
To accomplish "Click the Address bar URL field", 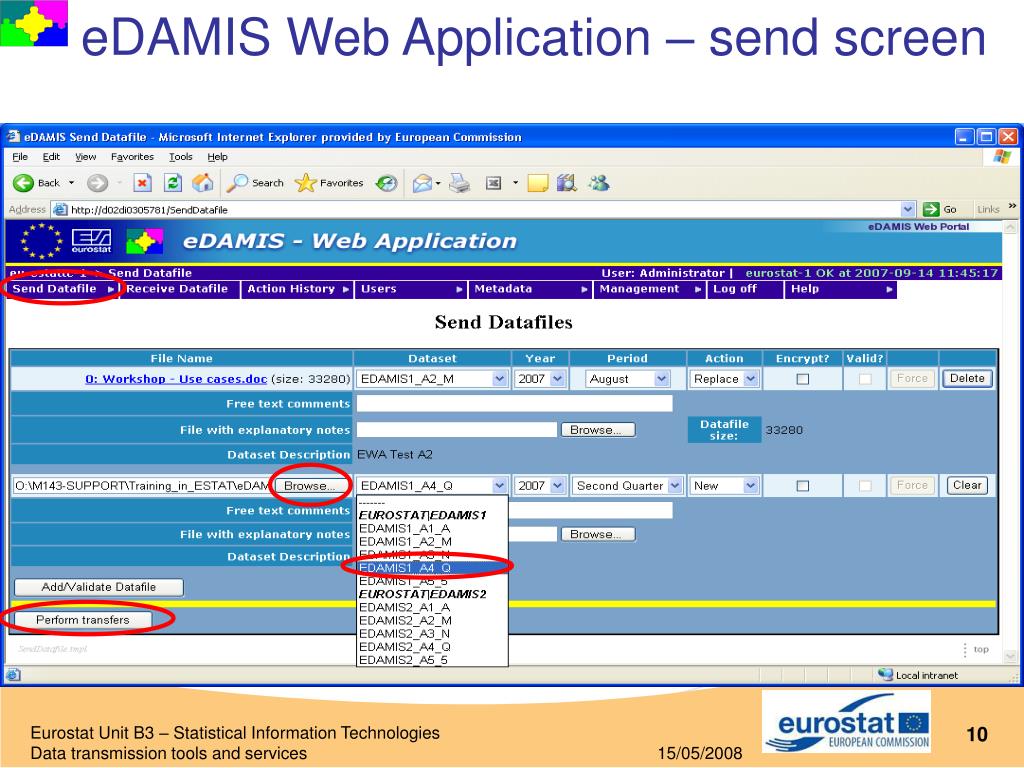I will (x=483, y=210).
